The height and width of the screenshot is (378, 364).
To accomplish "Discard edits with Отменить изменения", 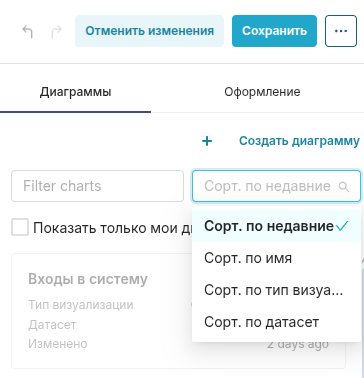I will click(x=149, y=31).
